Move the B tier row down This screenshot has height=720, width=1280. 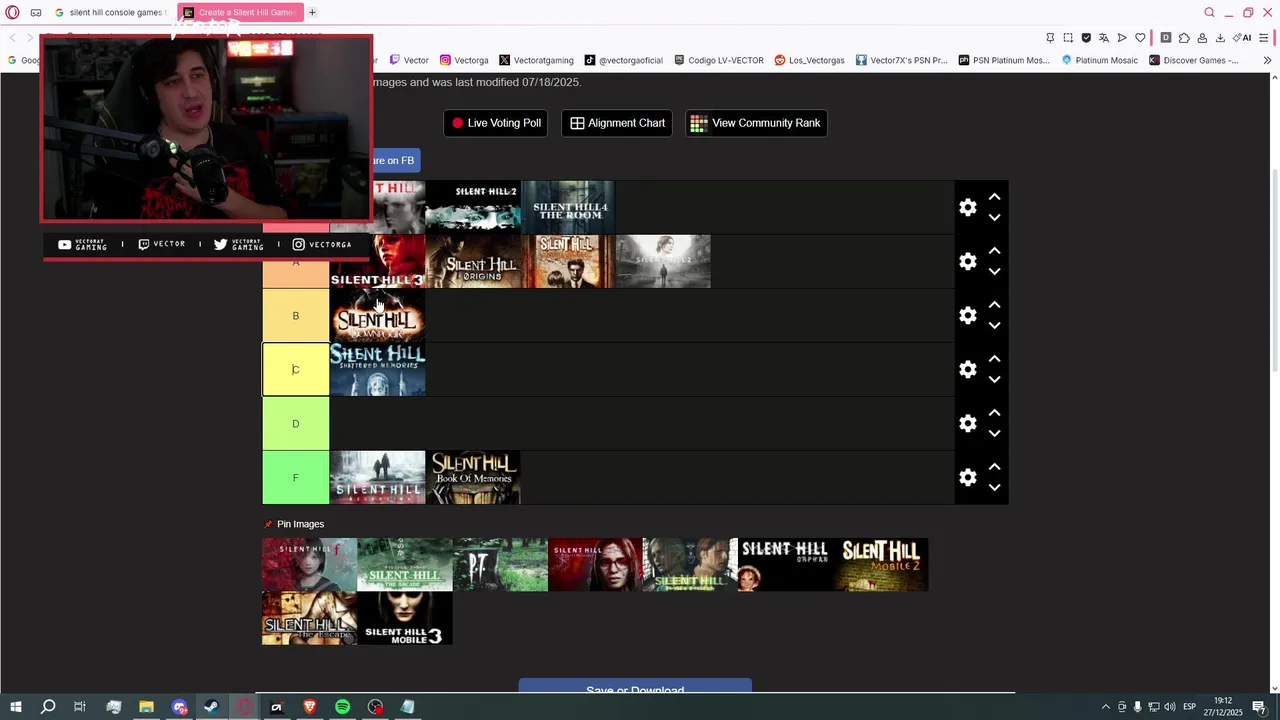994,325
